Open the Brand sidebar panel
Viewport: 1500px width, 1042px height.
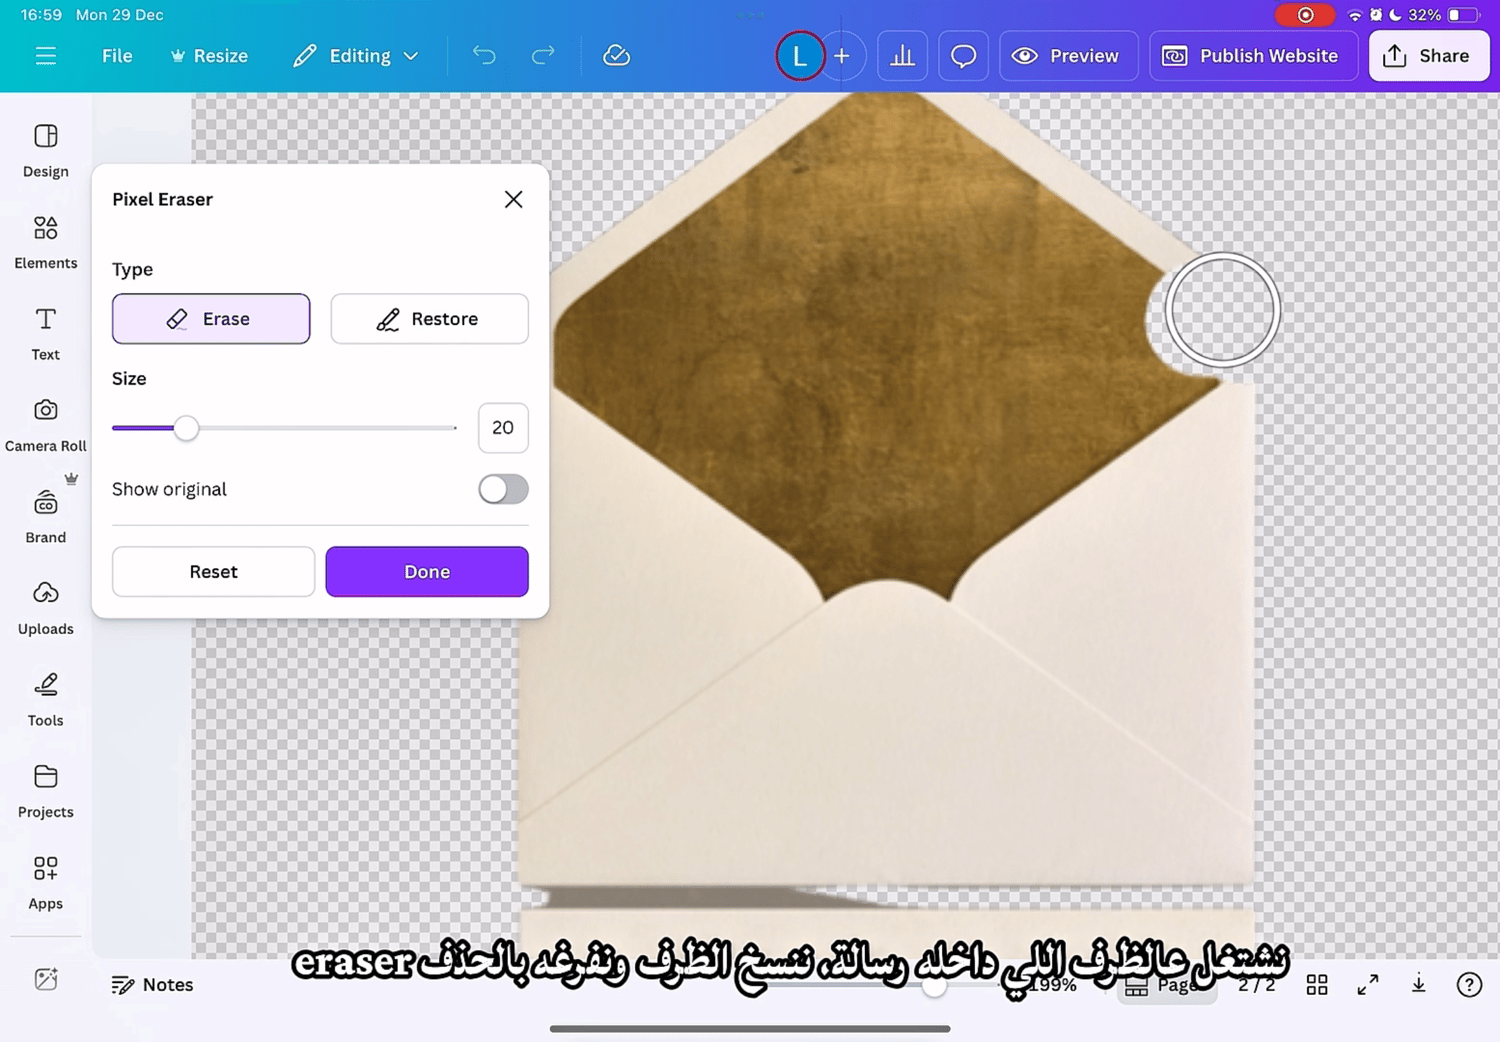point(46,517)
